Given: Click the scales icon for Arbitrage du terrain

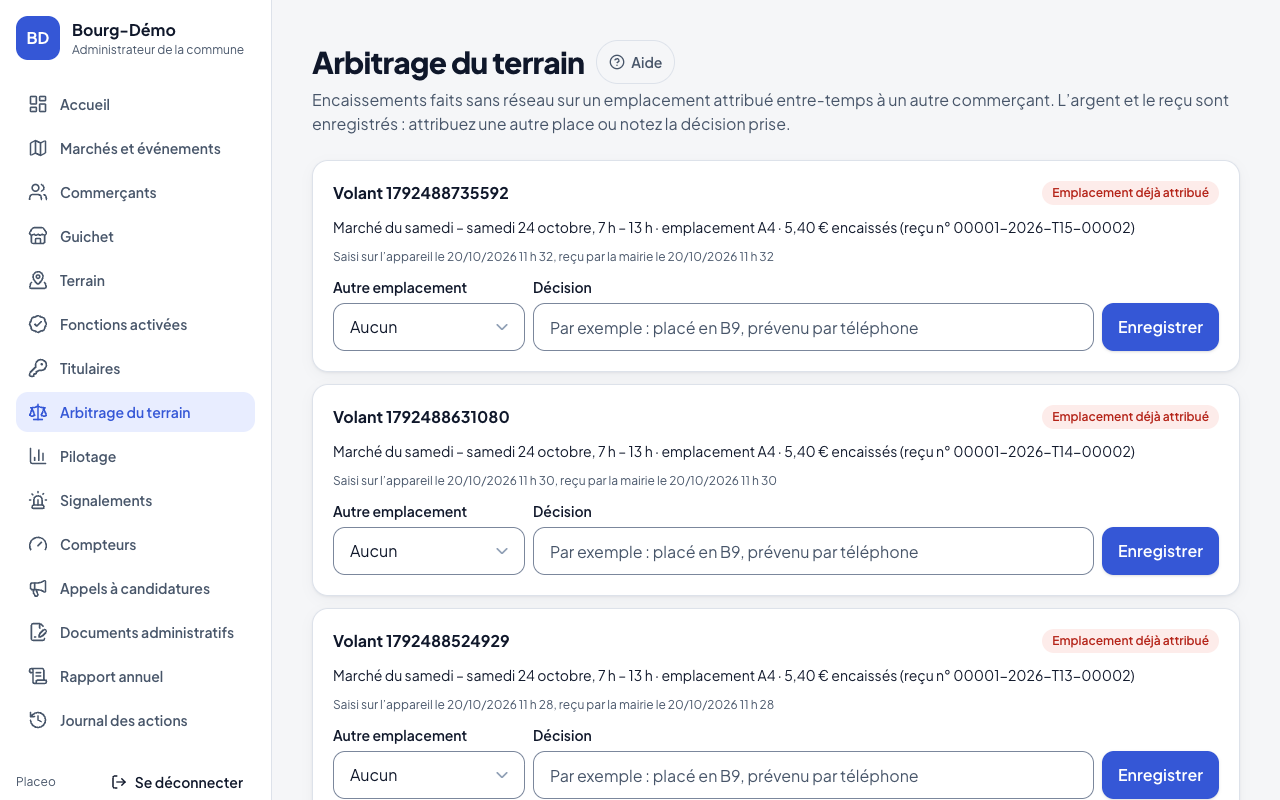Looking at the screenshot, I should (x=38, y=412).
